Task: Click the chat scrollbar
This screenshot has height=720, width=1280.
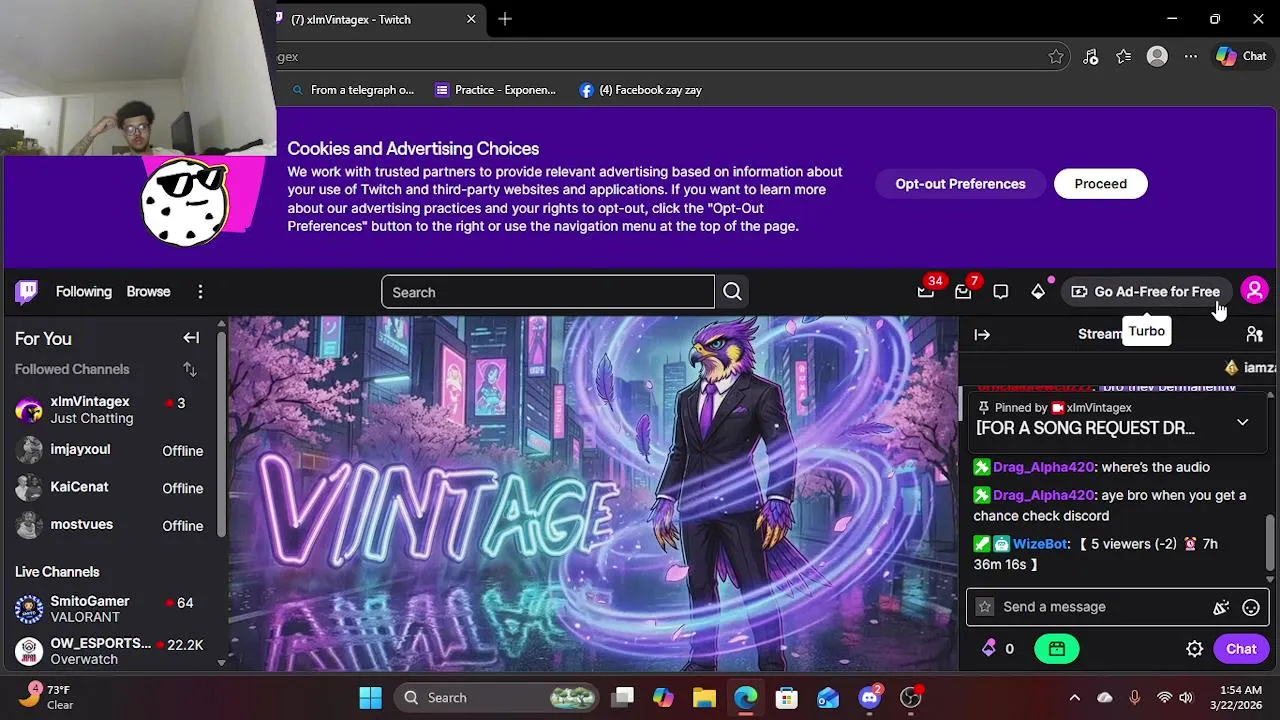Action: 1271,540
